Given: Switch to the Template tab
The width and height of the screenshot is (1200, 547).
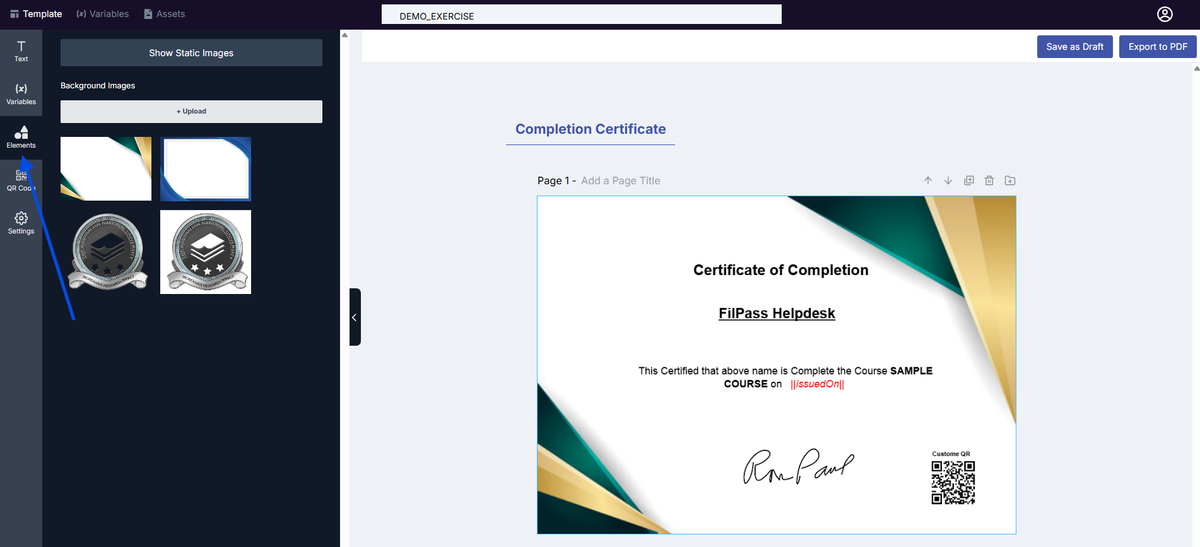Looking at the screenshot, I should tap(36, 14).
